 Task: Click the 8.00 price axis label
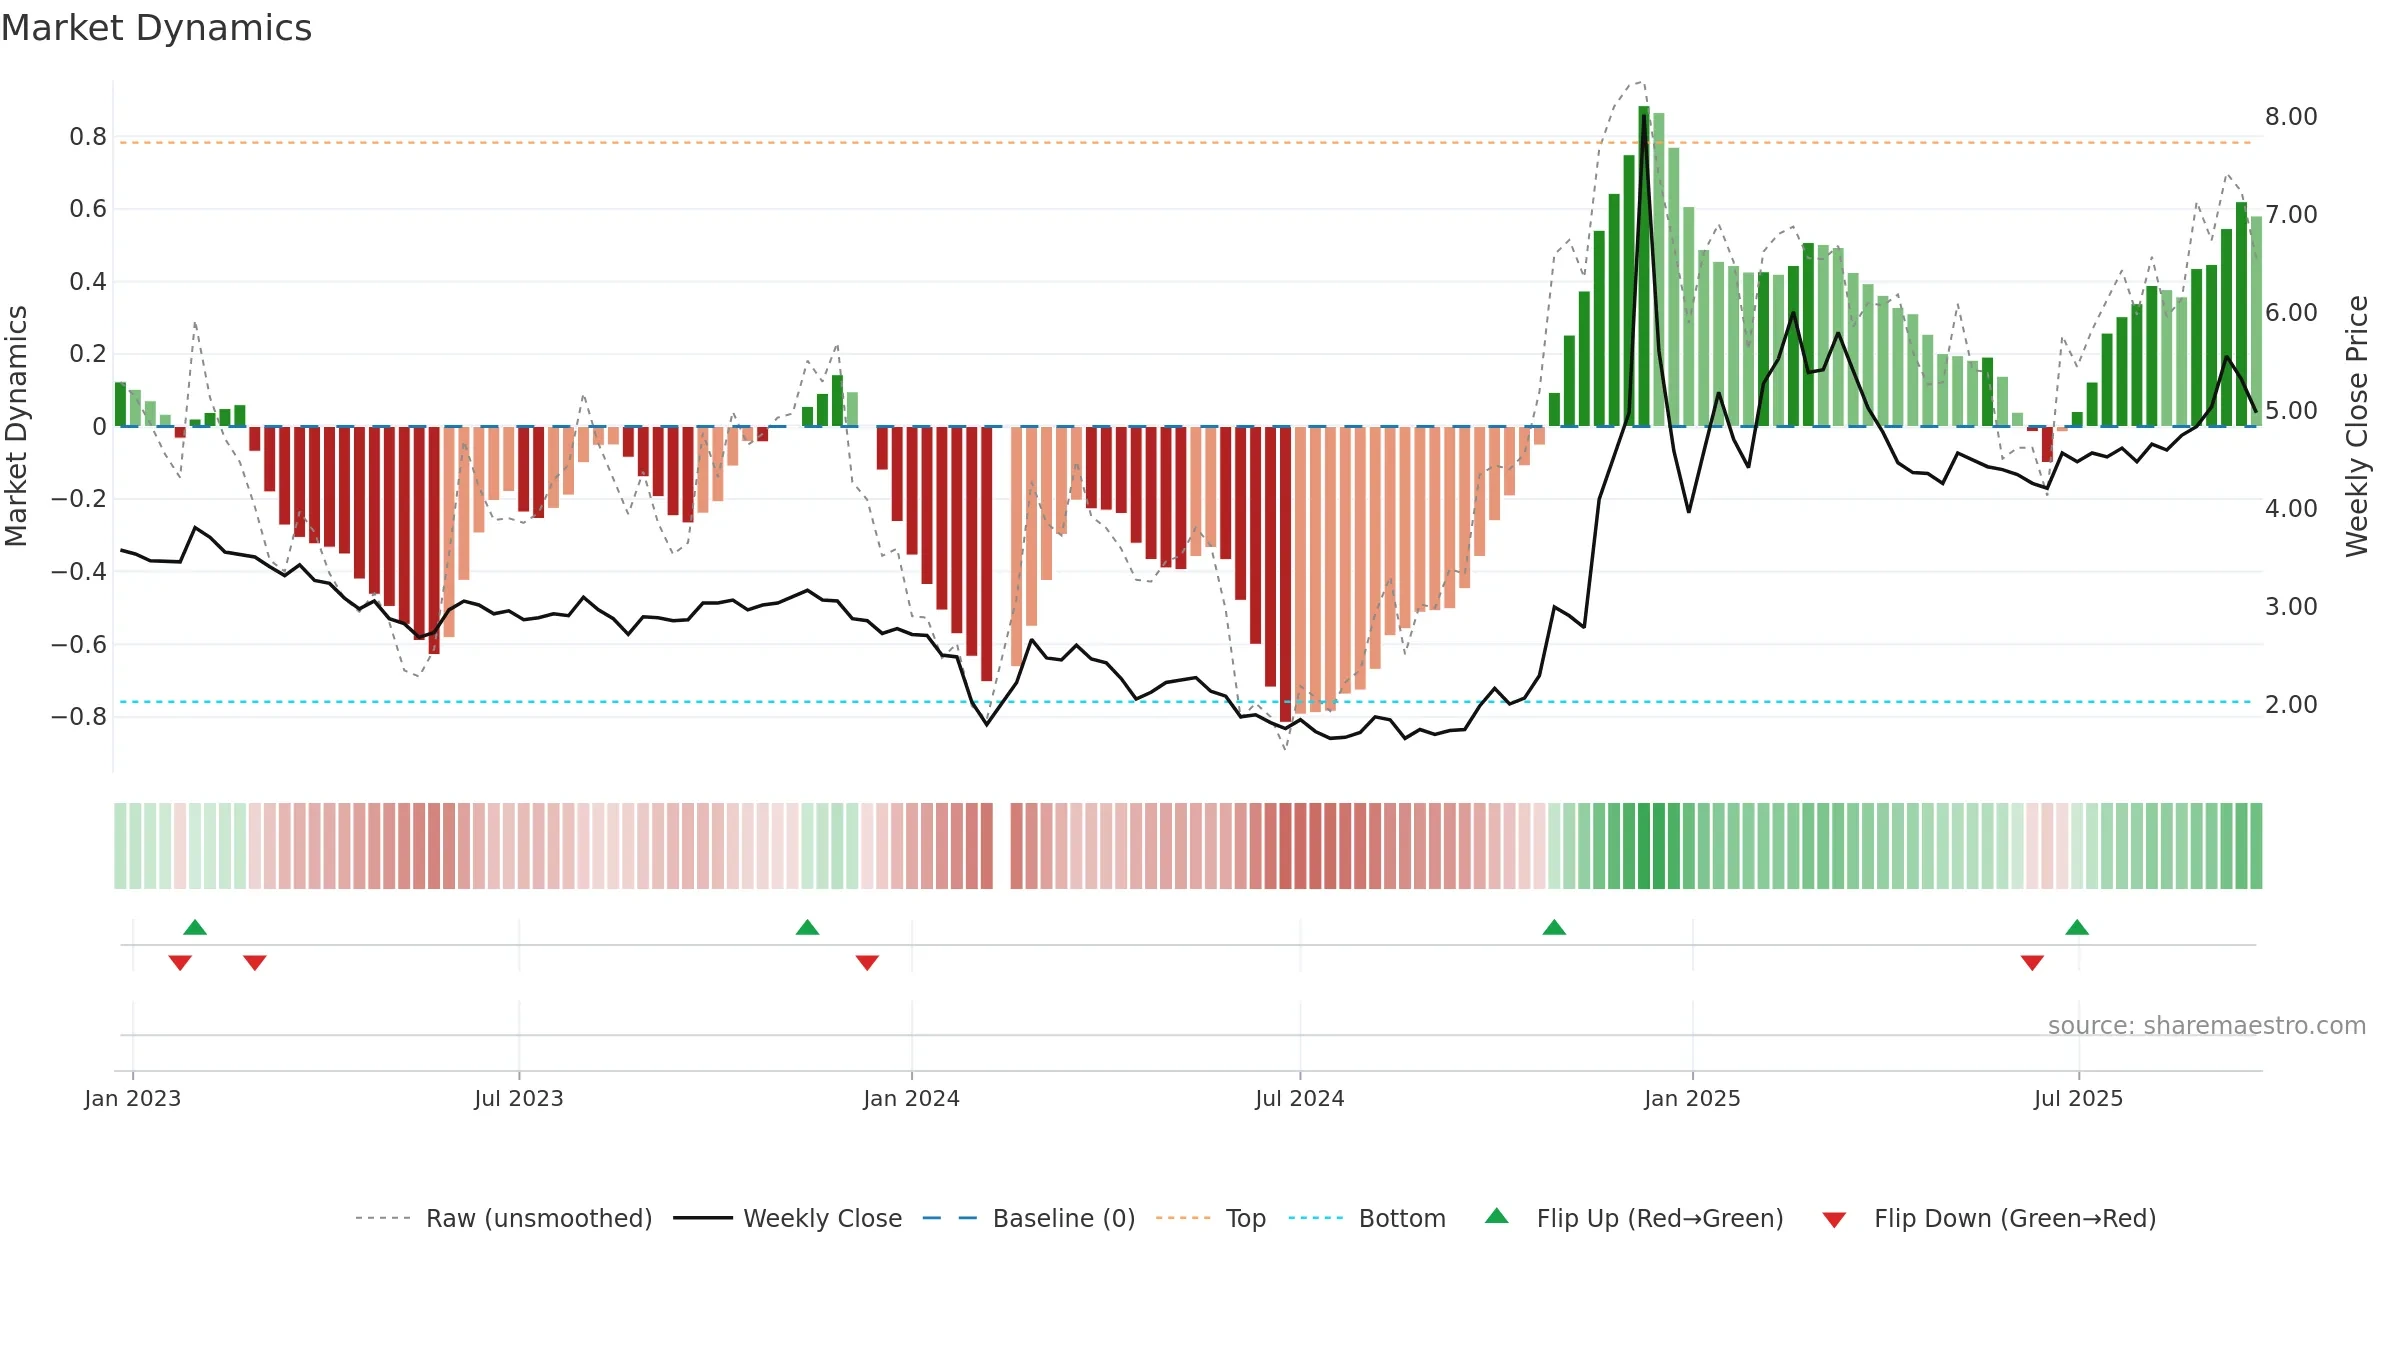pyautogui.click(x=2291, y=116)
